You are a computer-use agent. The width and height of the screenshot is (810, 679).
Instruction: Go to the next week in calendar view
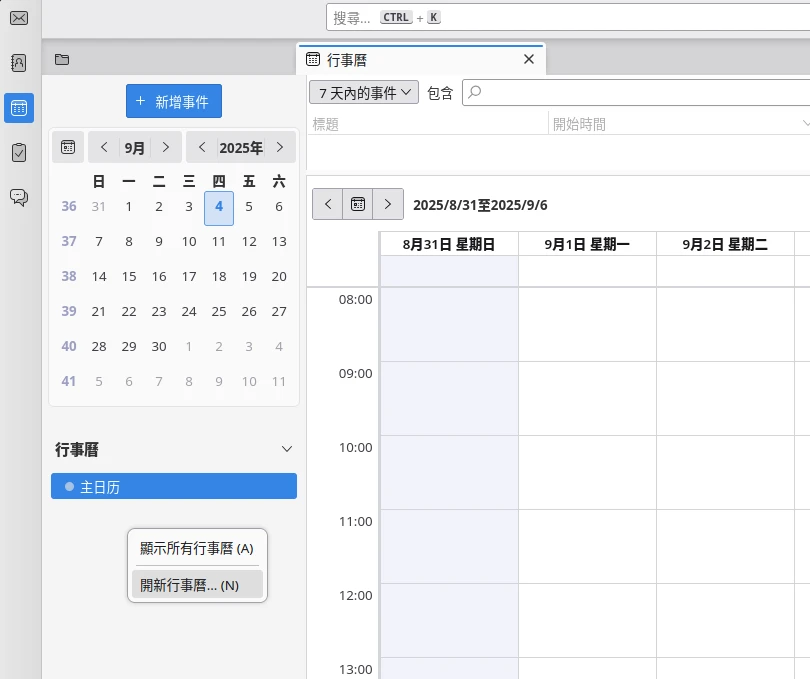click(389, 204)
